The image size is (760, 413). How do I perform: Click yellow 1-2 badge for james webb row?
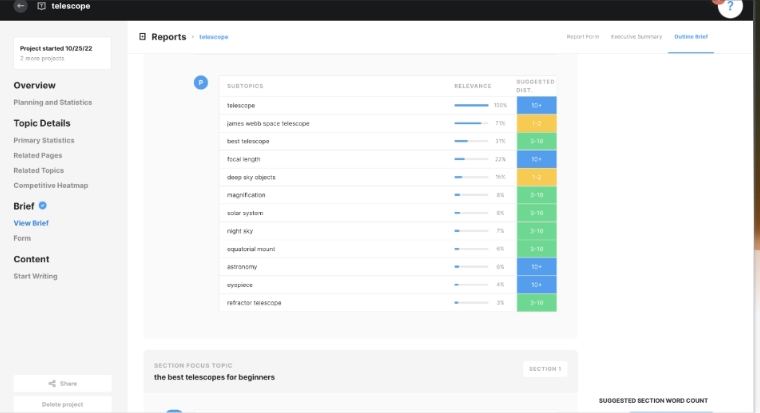[x=536, y=123]
